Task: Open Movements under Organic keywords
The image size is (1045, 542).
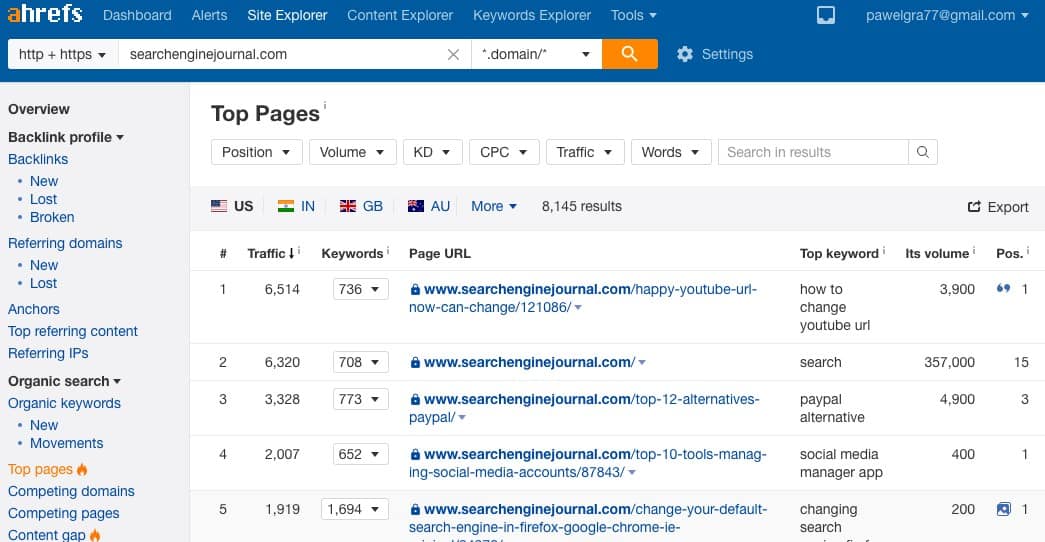Action: tap(67, 443)
